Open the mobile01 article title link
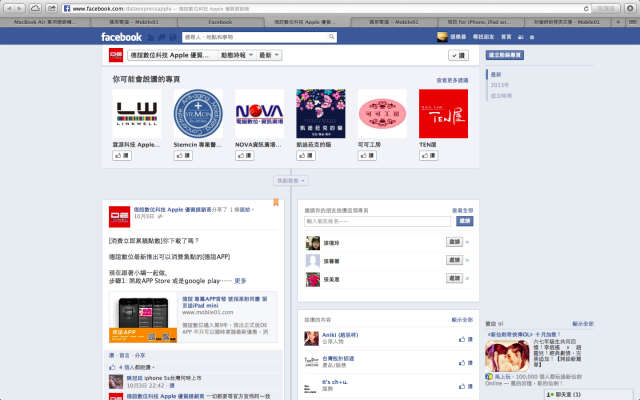Image resolution: width=640 pixels, height=400 pixels. pyautogui.click(x=224, y=302)
